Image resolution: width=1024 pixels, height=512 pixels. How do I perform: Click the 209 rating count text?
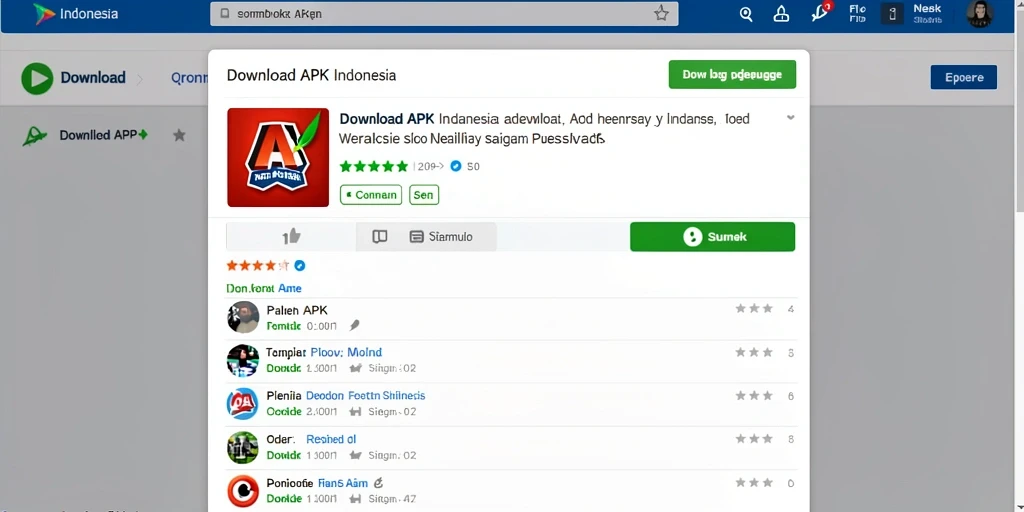point(430,167)
